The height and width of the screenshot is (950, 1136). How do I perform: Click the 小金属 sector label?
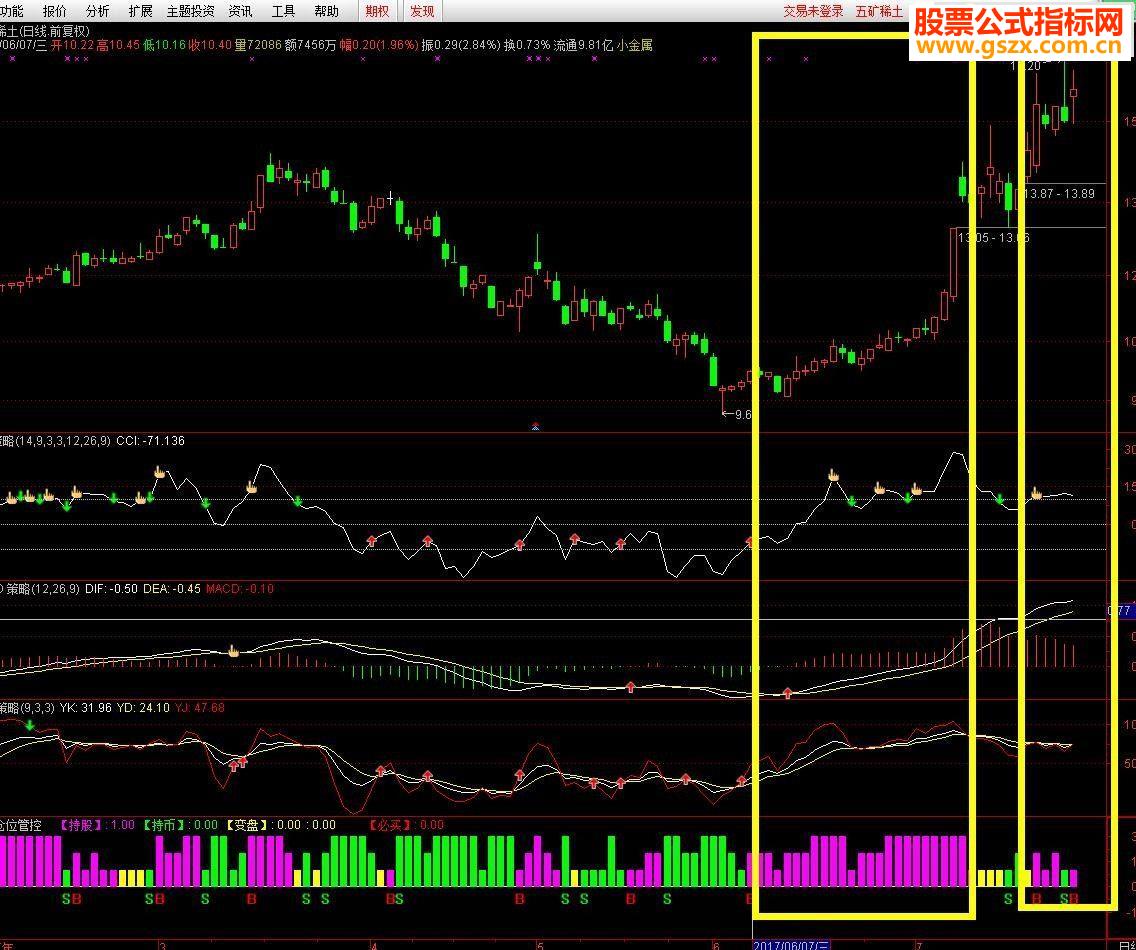(x=635, y=45)
